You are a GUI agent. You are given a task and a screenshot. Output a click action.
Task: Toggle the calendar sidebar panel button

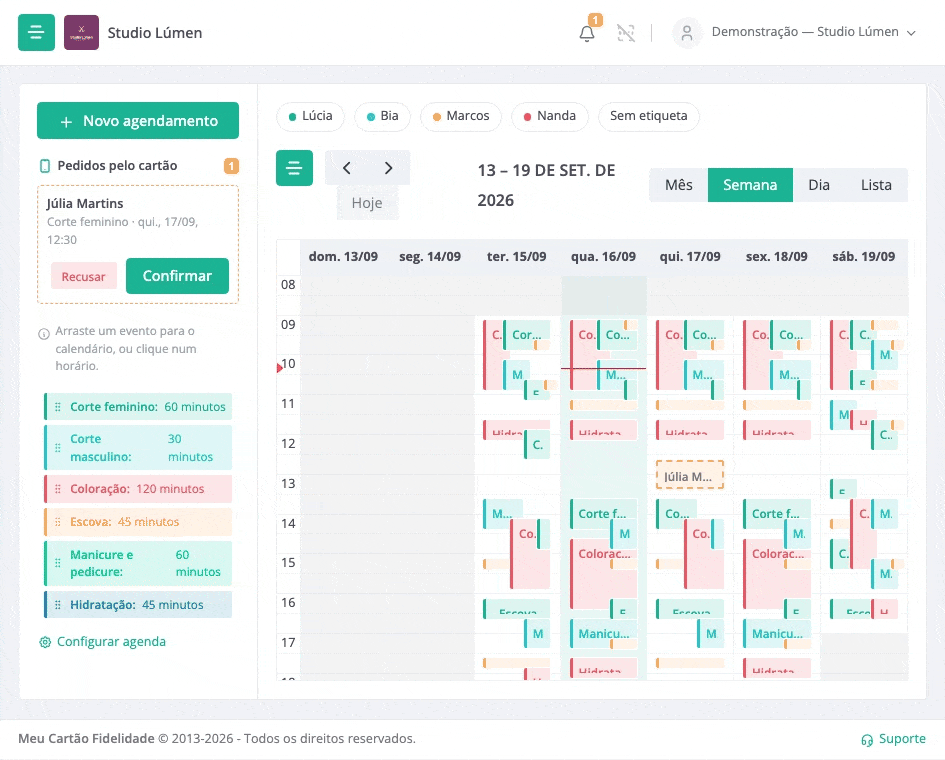(x=294, y=168)
